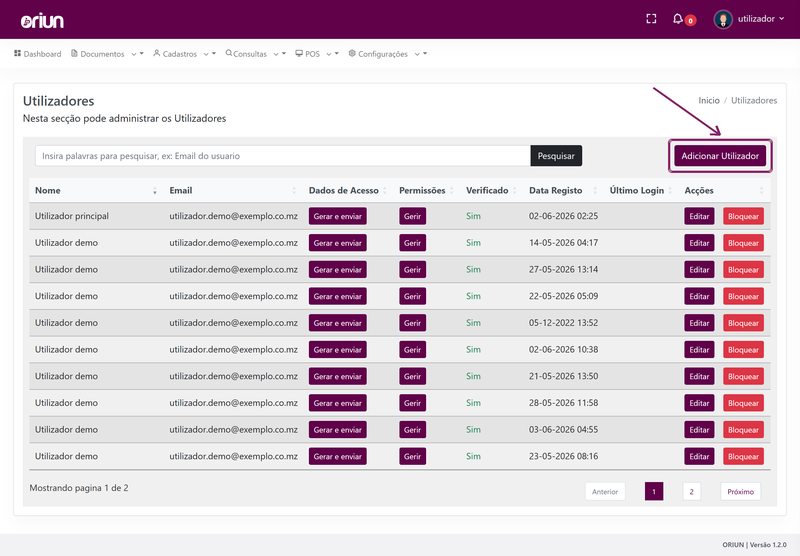
Task: Go to pagination page 2
Action: point(691,492)
